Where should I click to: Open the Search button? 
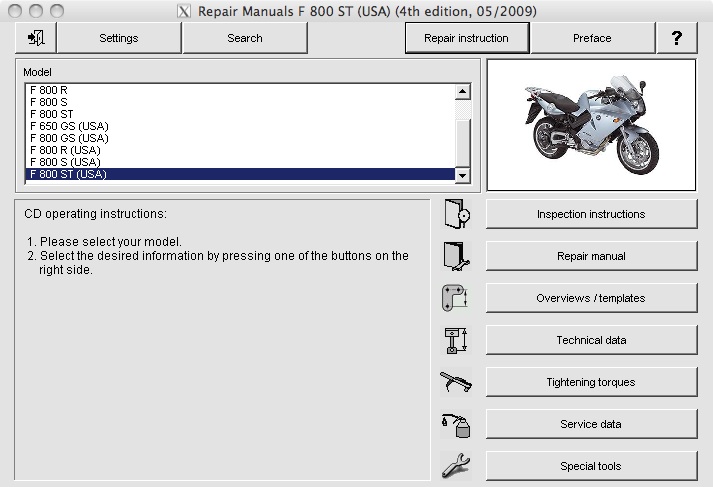(x=245, y=38)
